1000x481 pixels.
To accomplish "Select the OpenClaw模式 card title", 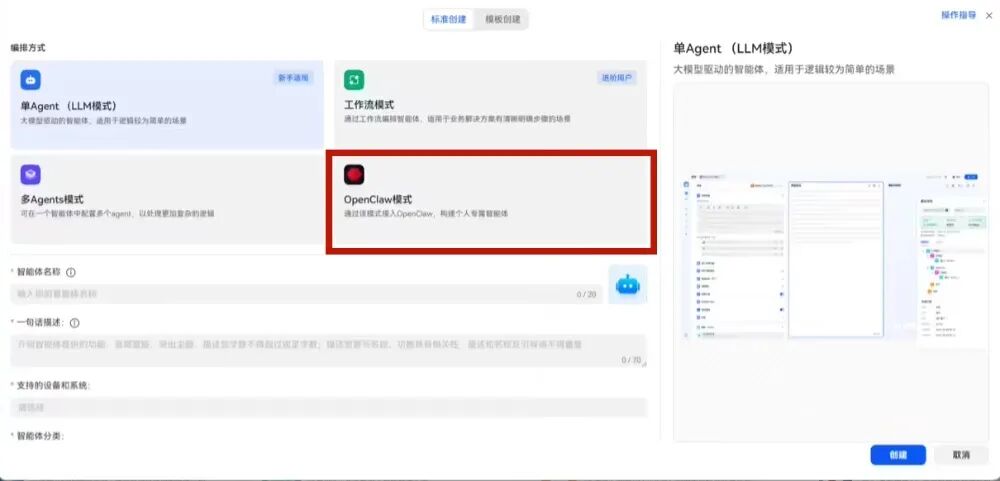I will click(378, 200).
